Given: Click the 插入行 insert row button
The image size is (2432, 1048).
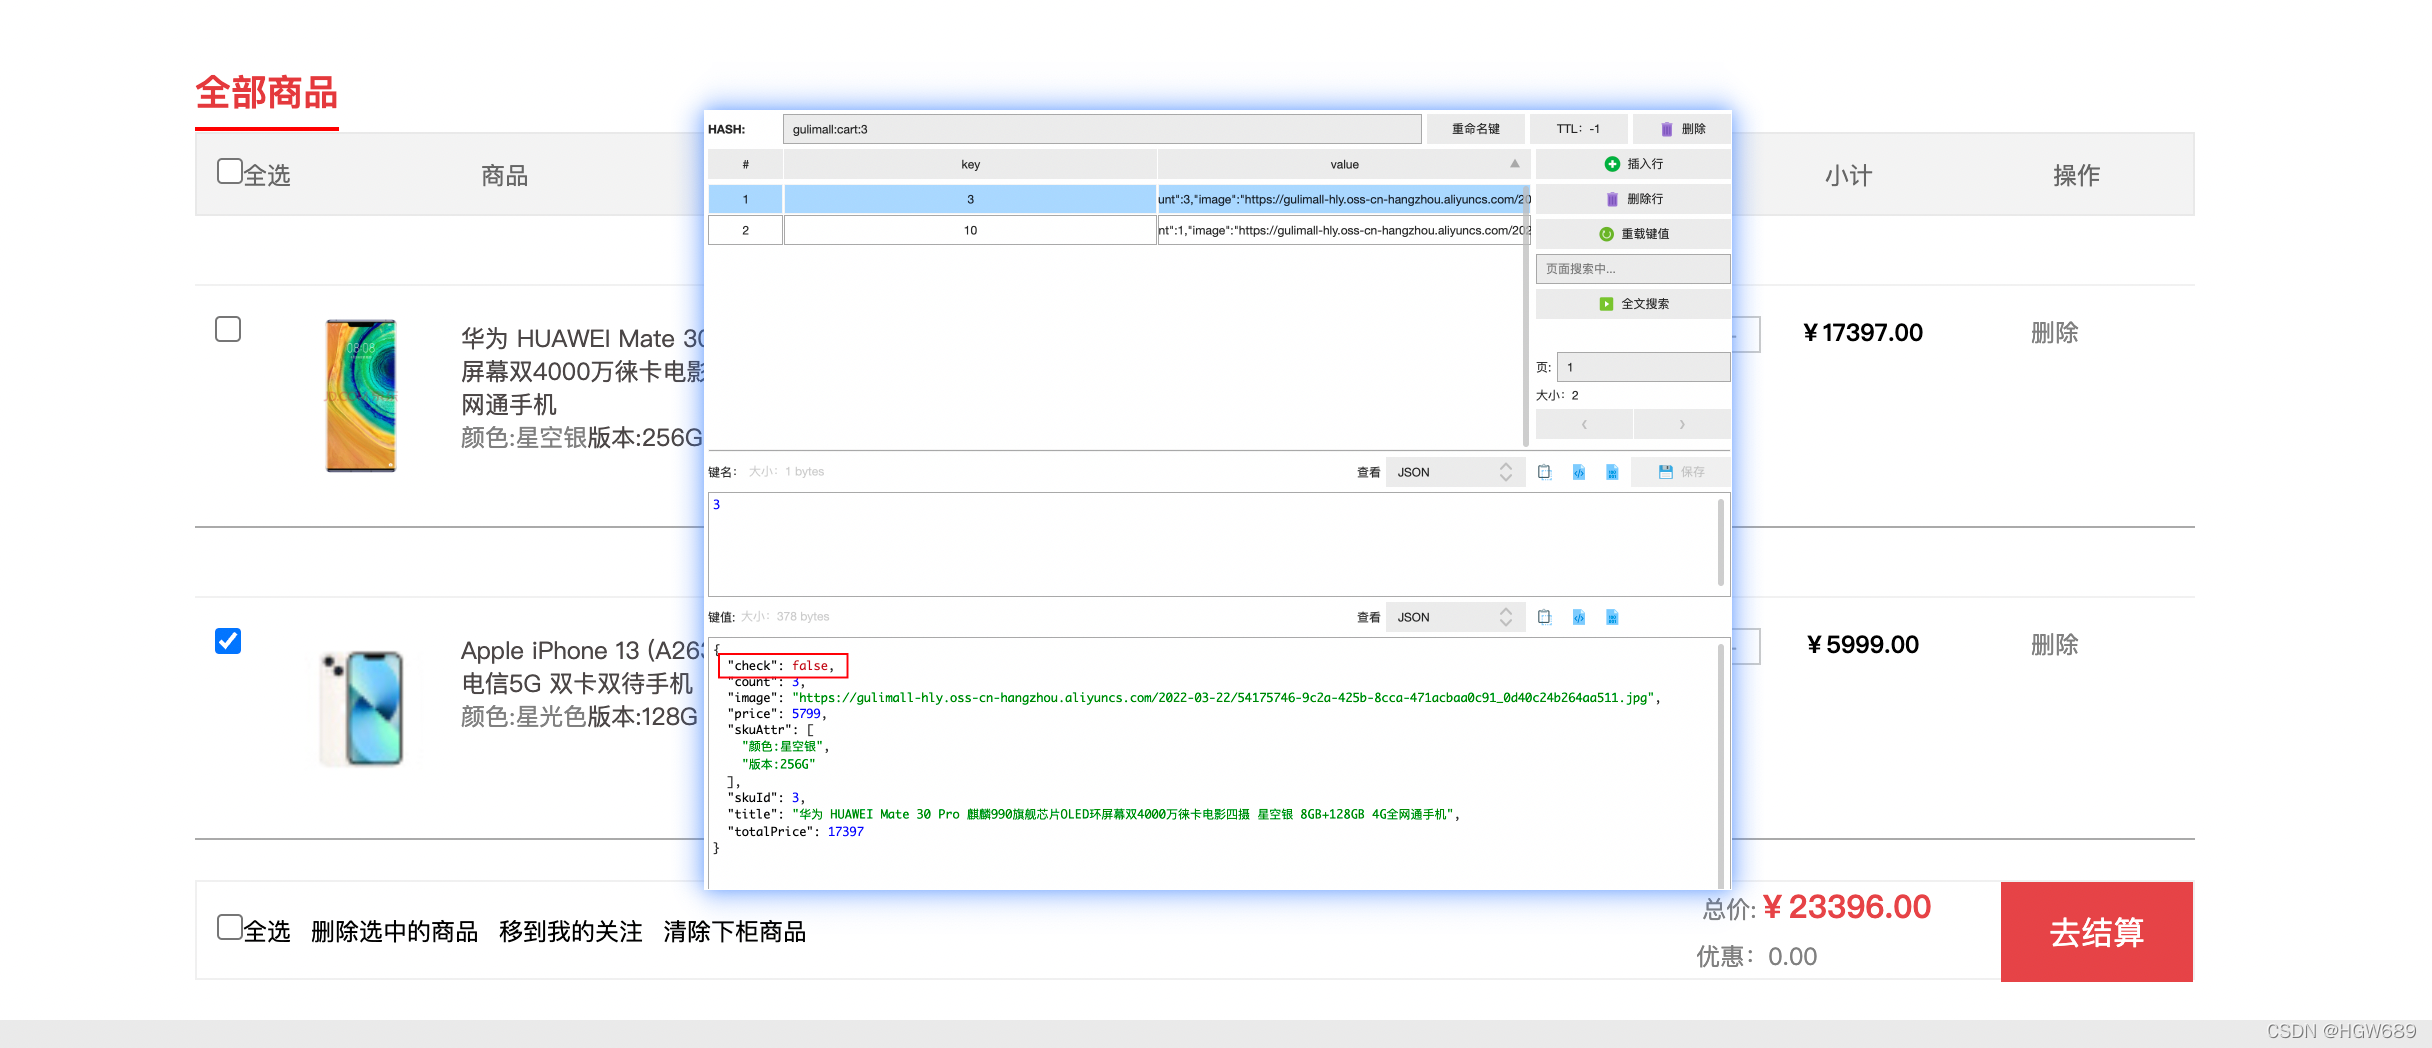Looking at the screenshot, I should [1633, 164].
